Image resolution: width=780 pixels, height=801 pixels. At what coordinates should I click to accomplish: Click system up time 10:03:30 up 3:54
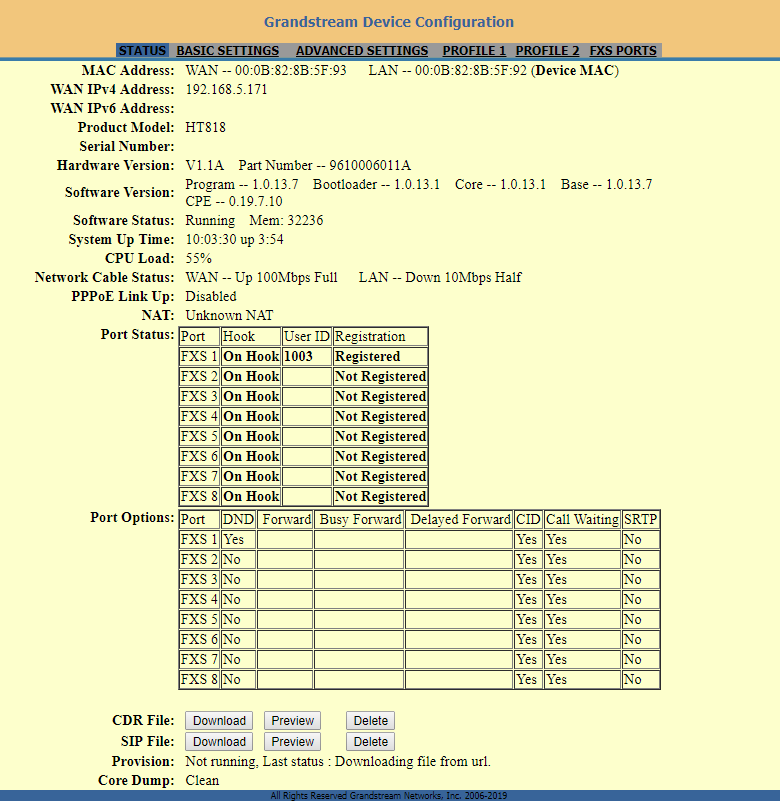tap(234, 240)
